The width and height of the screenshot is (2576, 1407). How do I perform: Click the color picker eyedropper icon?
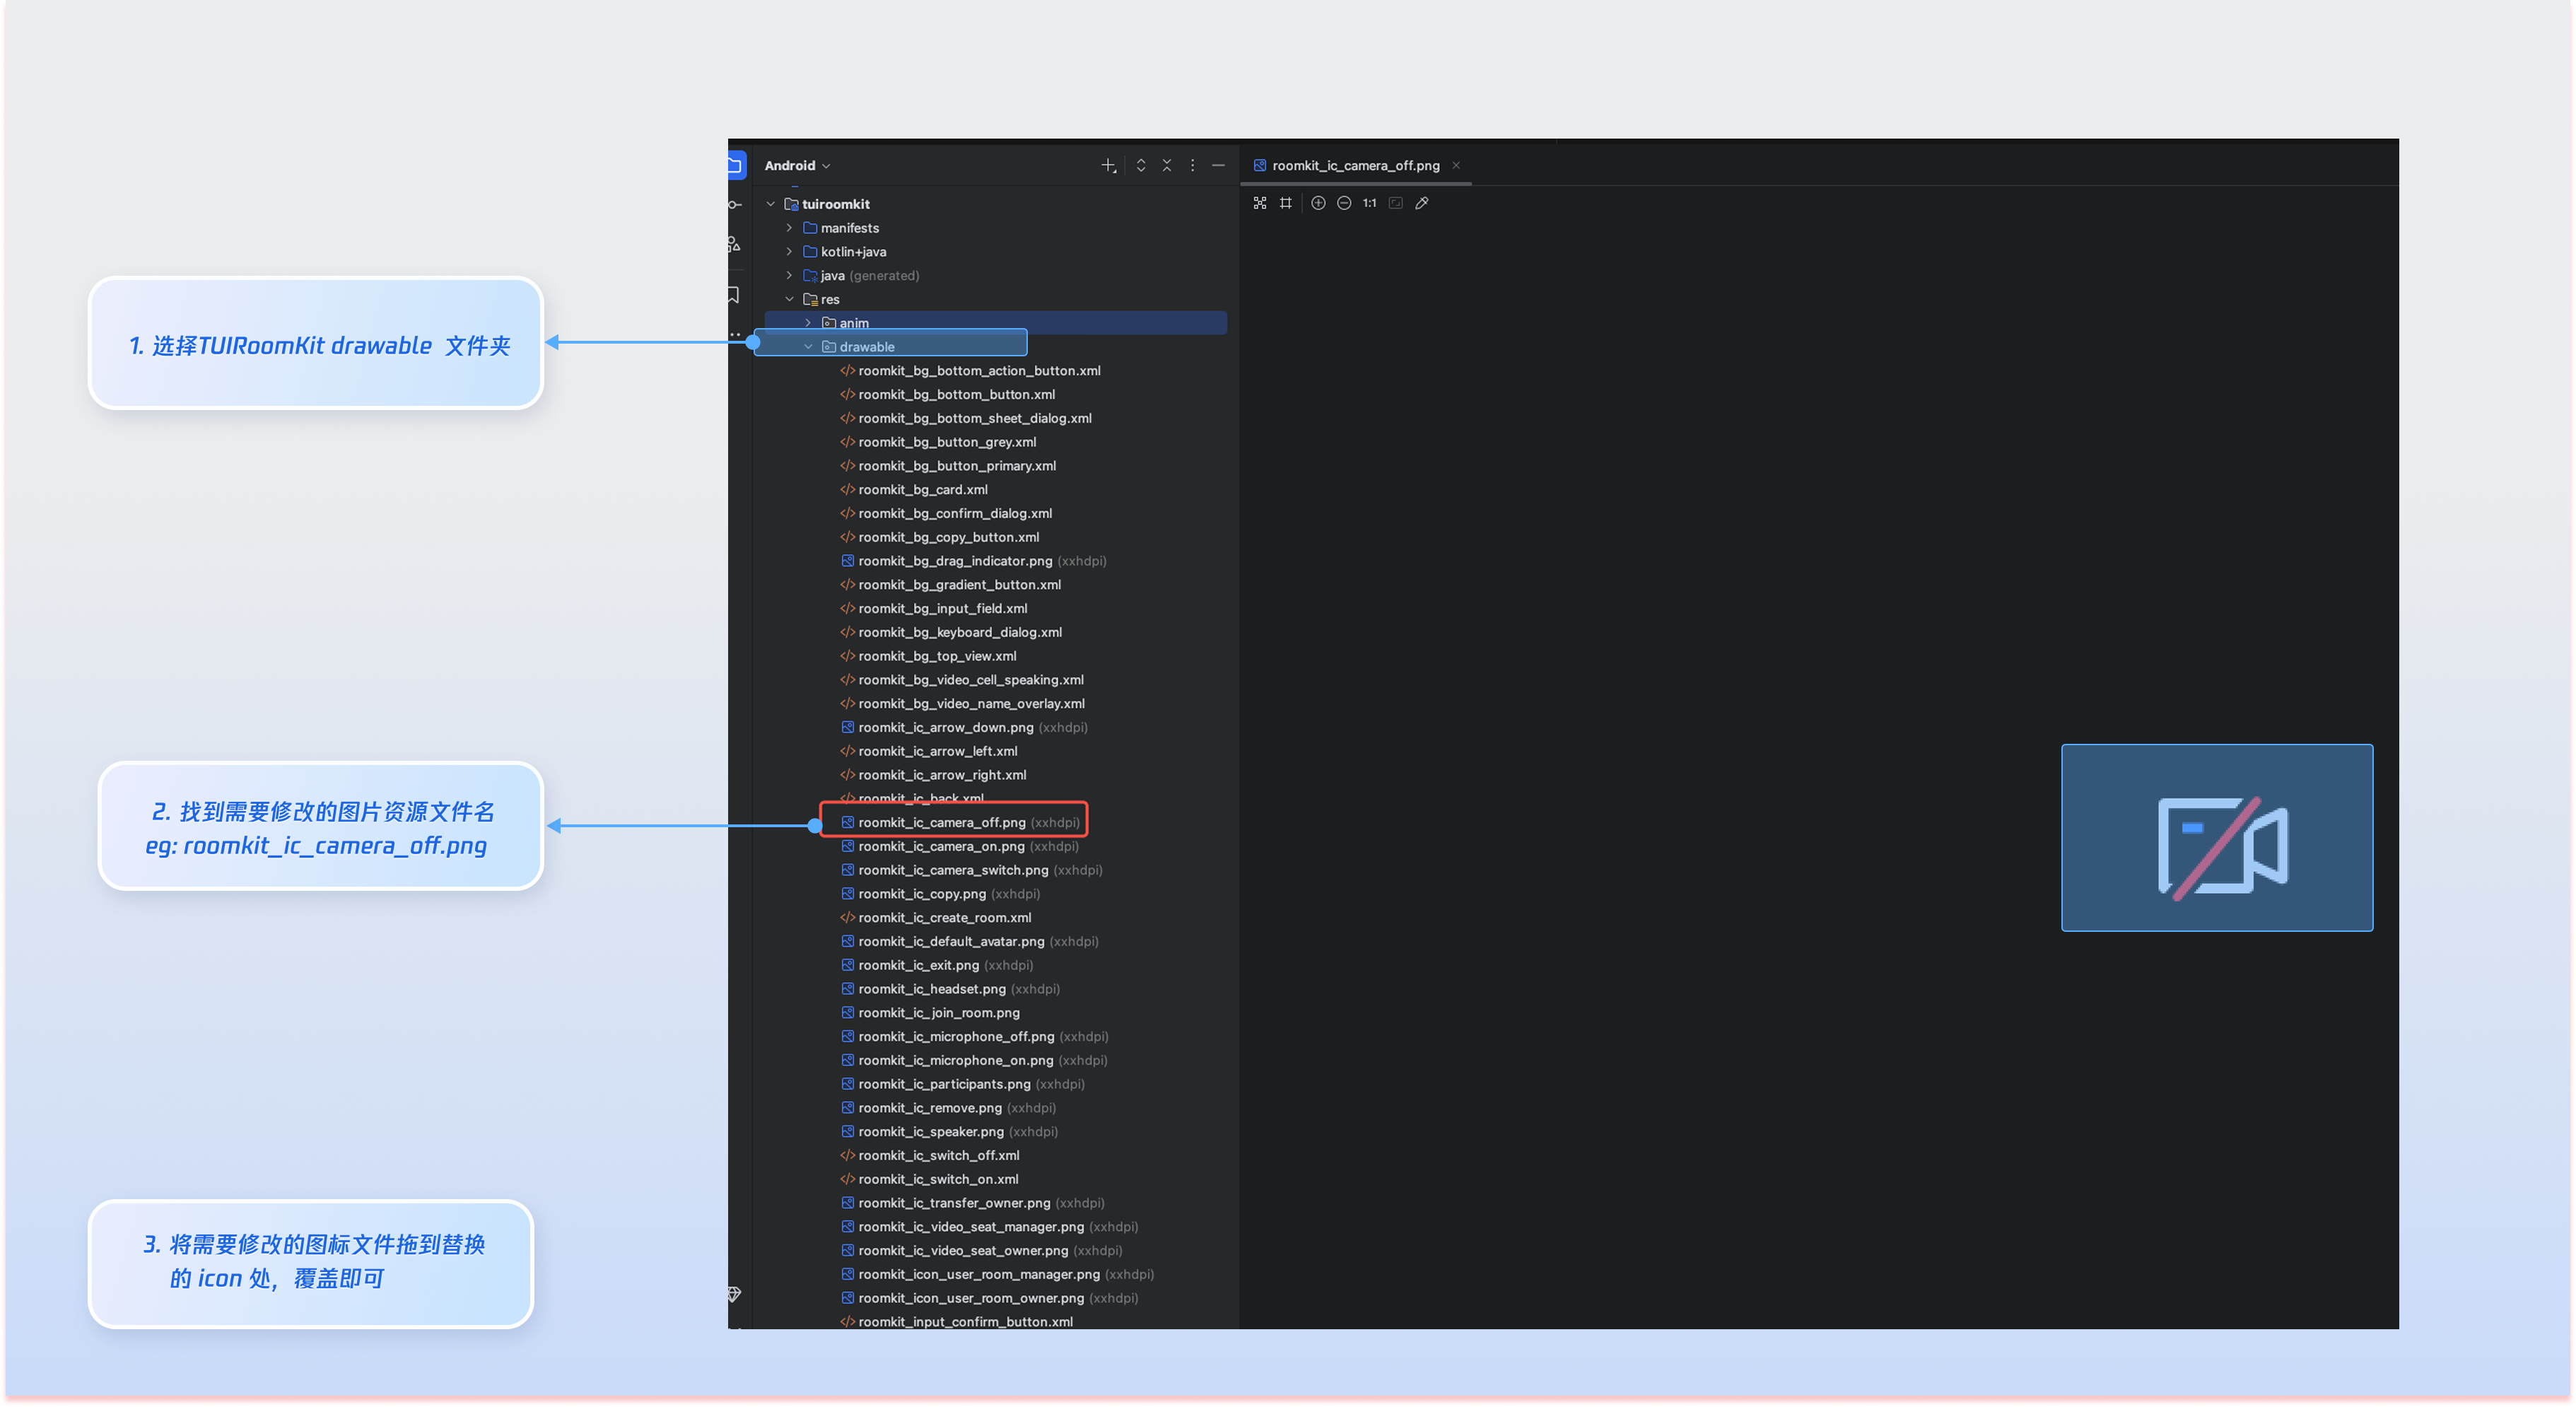pyautogui.click(x=1422, y=203)
